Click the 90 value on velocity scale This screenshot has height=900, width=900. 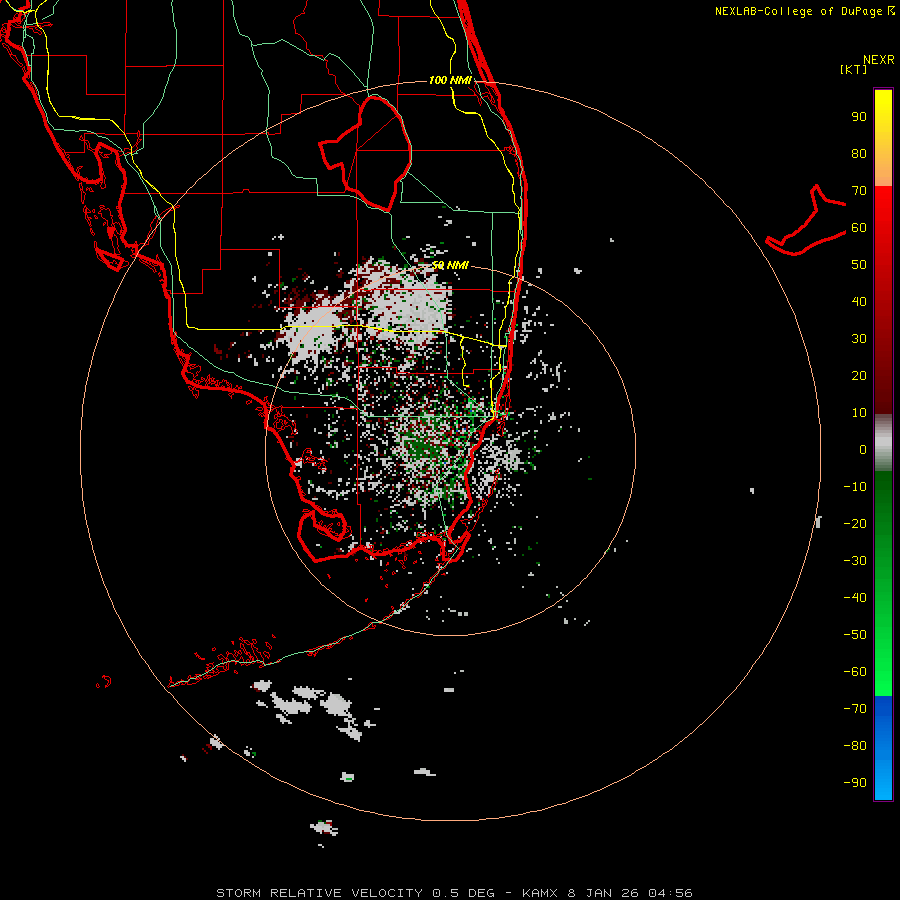[859, 117]
